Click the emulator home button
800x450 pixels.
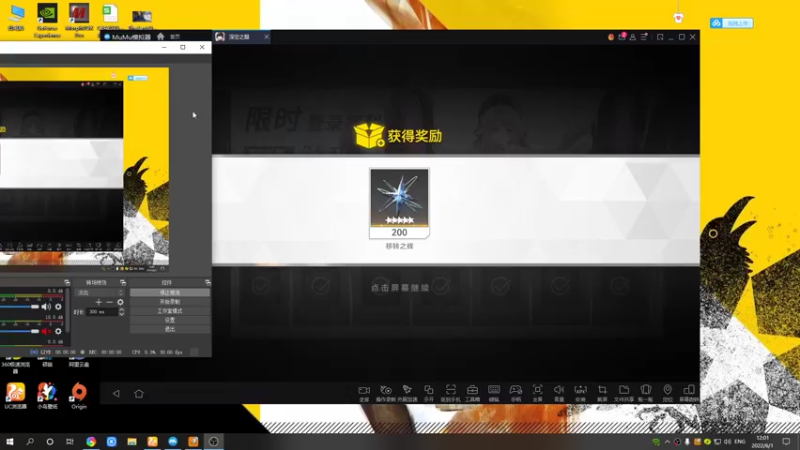click(139, 393)
